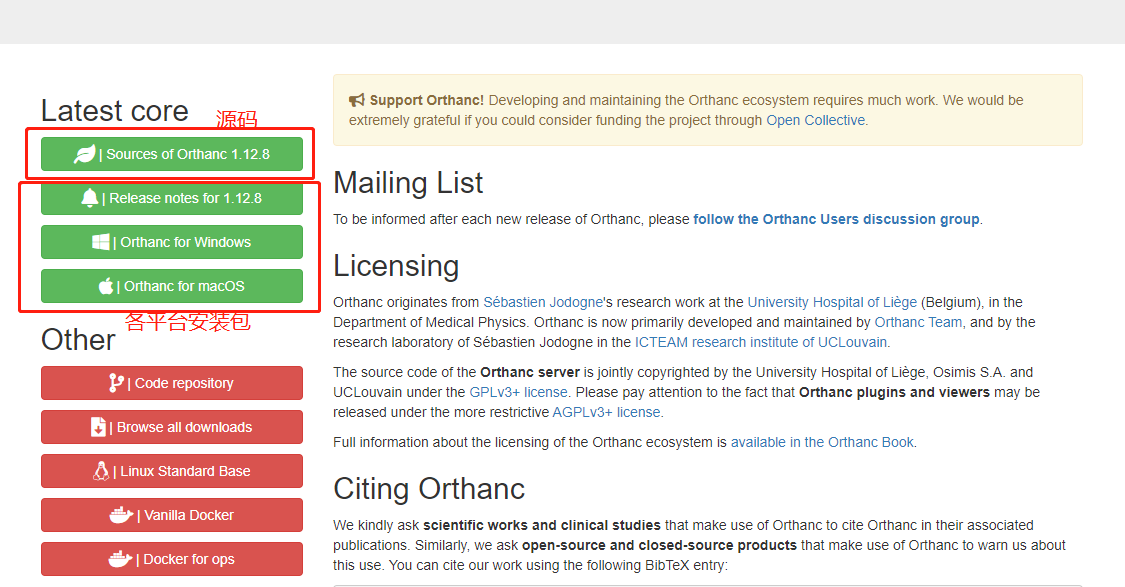
Task: Open the Linux Standard Base button
Action: click(171, 471)
